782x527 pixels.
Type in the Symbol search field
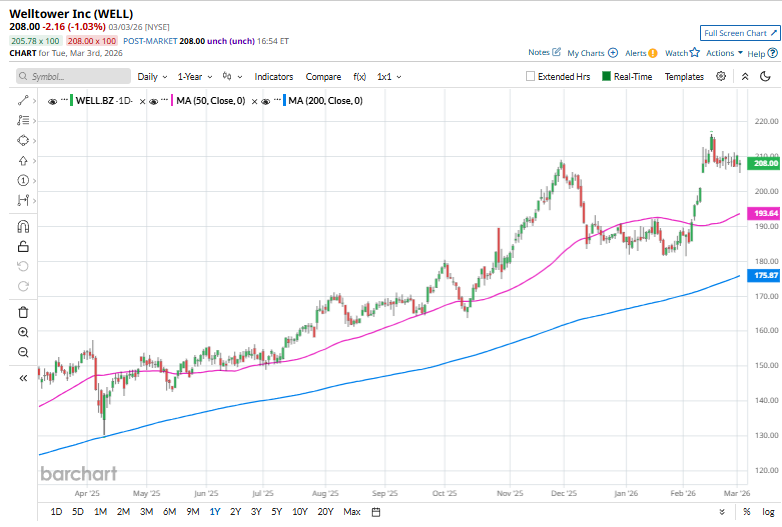coord(78,76)
